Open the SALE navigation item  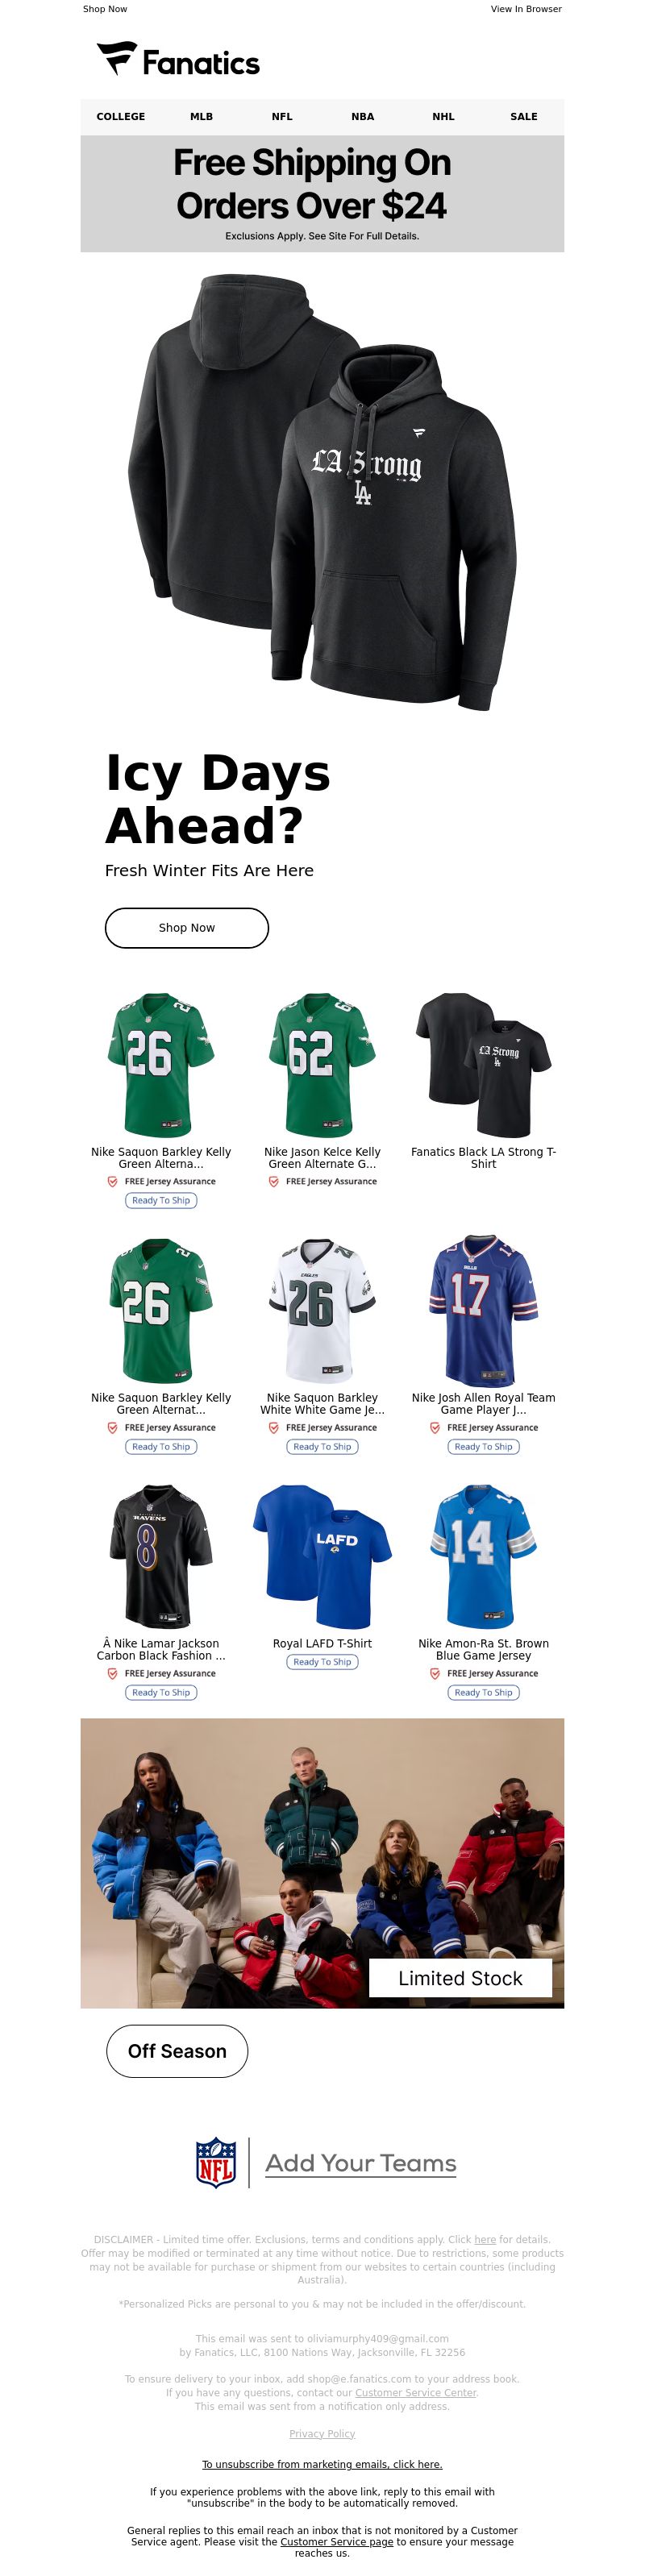coord(524,116)
